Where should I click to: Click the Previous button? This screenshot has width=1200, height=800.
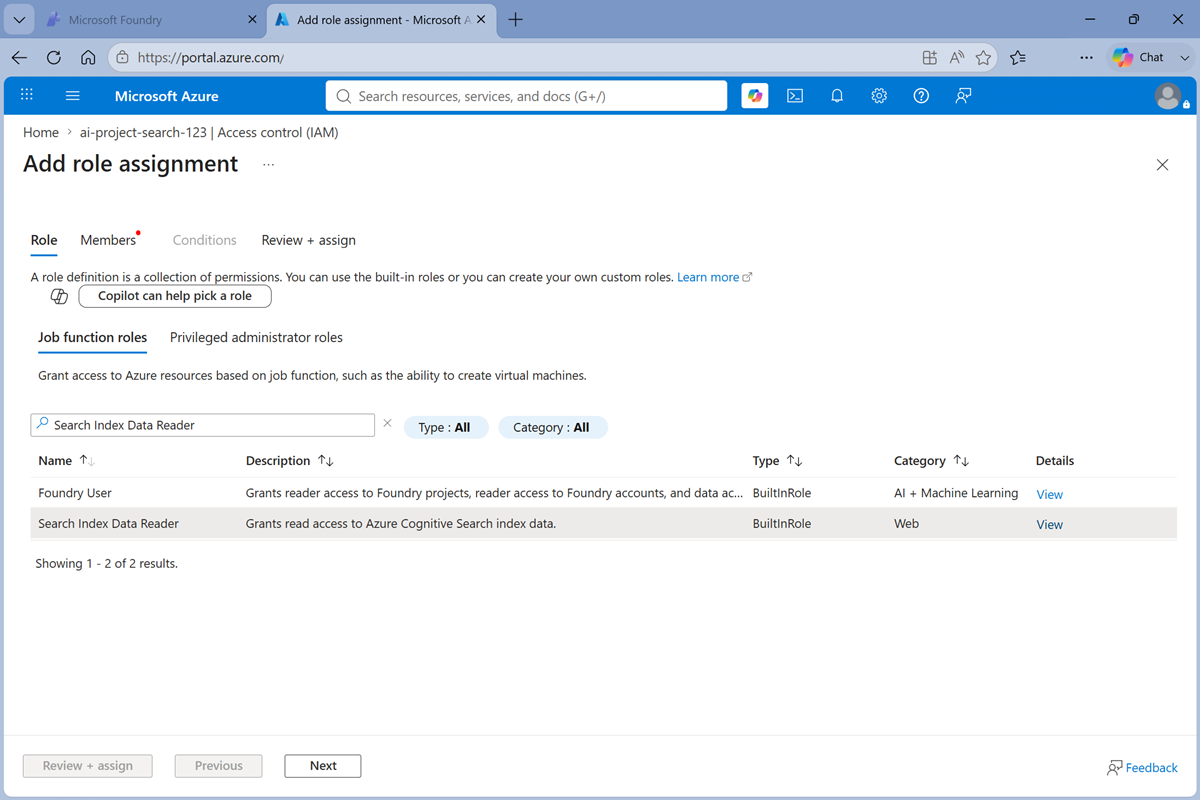(219, 766)
